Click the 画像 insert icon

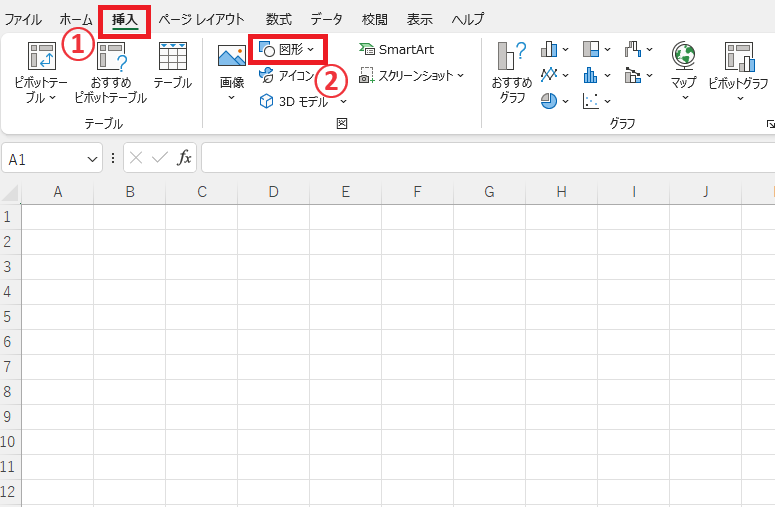pos(232,56)
